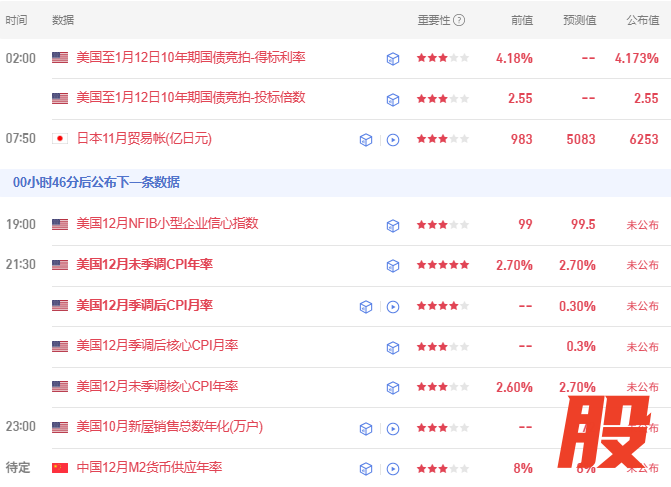
Task: Click the 4.173% published value
Action: coord(637,58)
